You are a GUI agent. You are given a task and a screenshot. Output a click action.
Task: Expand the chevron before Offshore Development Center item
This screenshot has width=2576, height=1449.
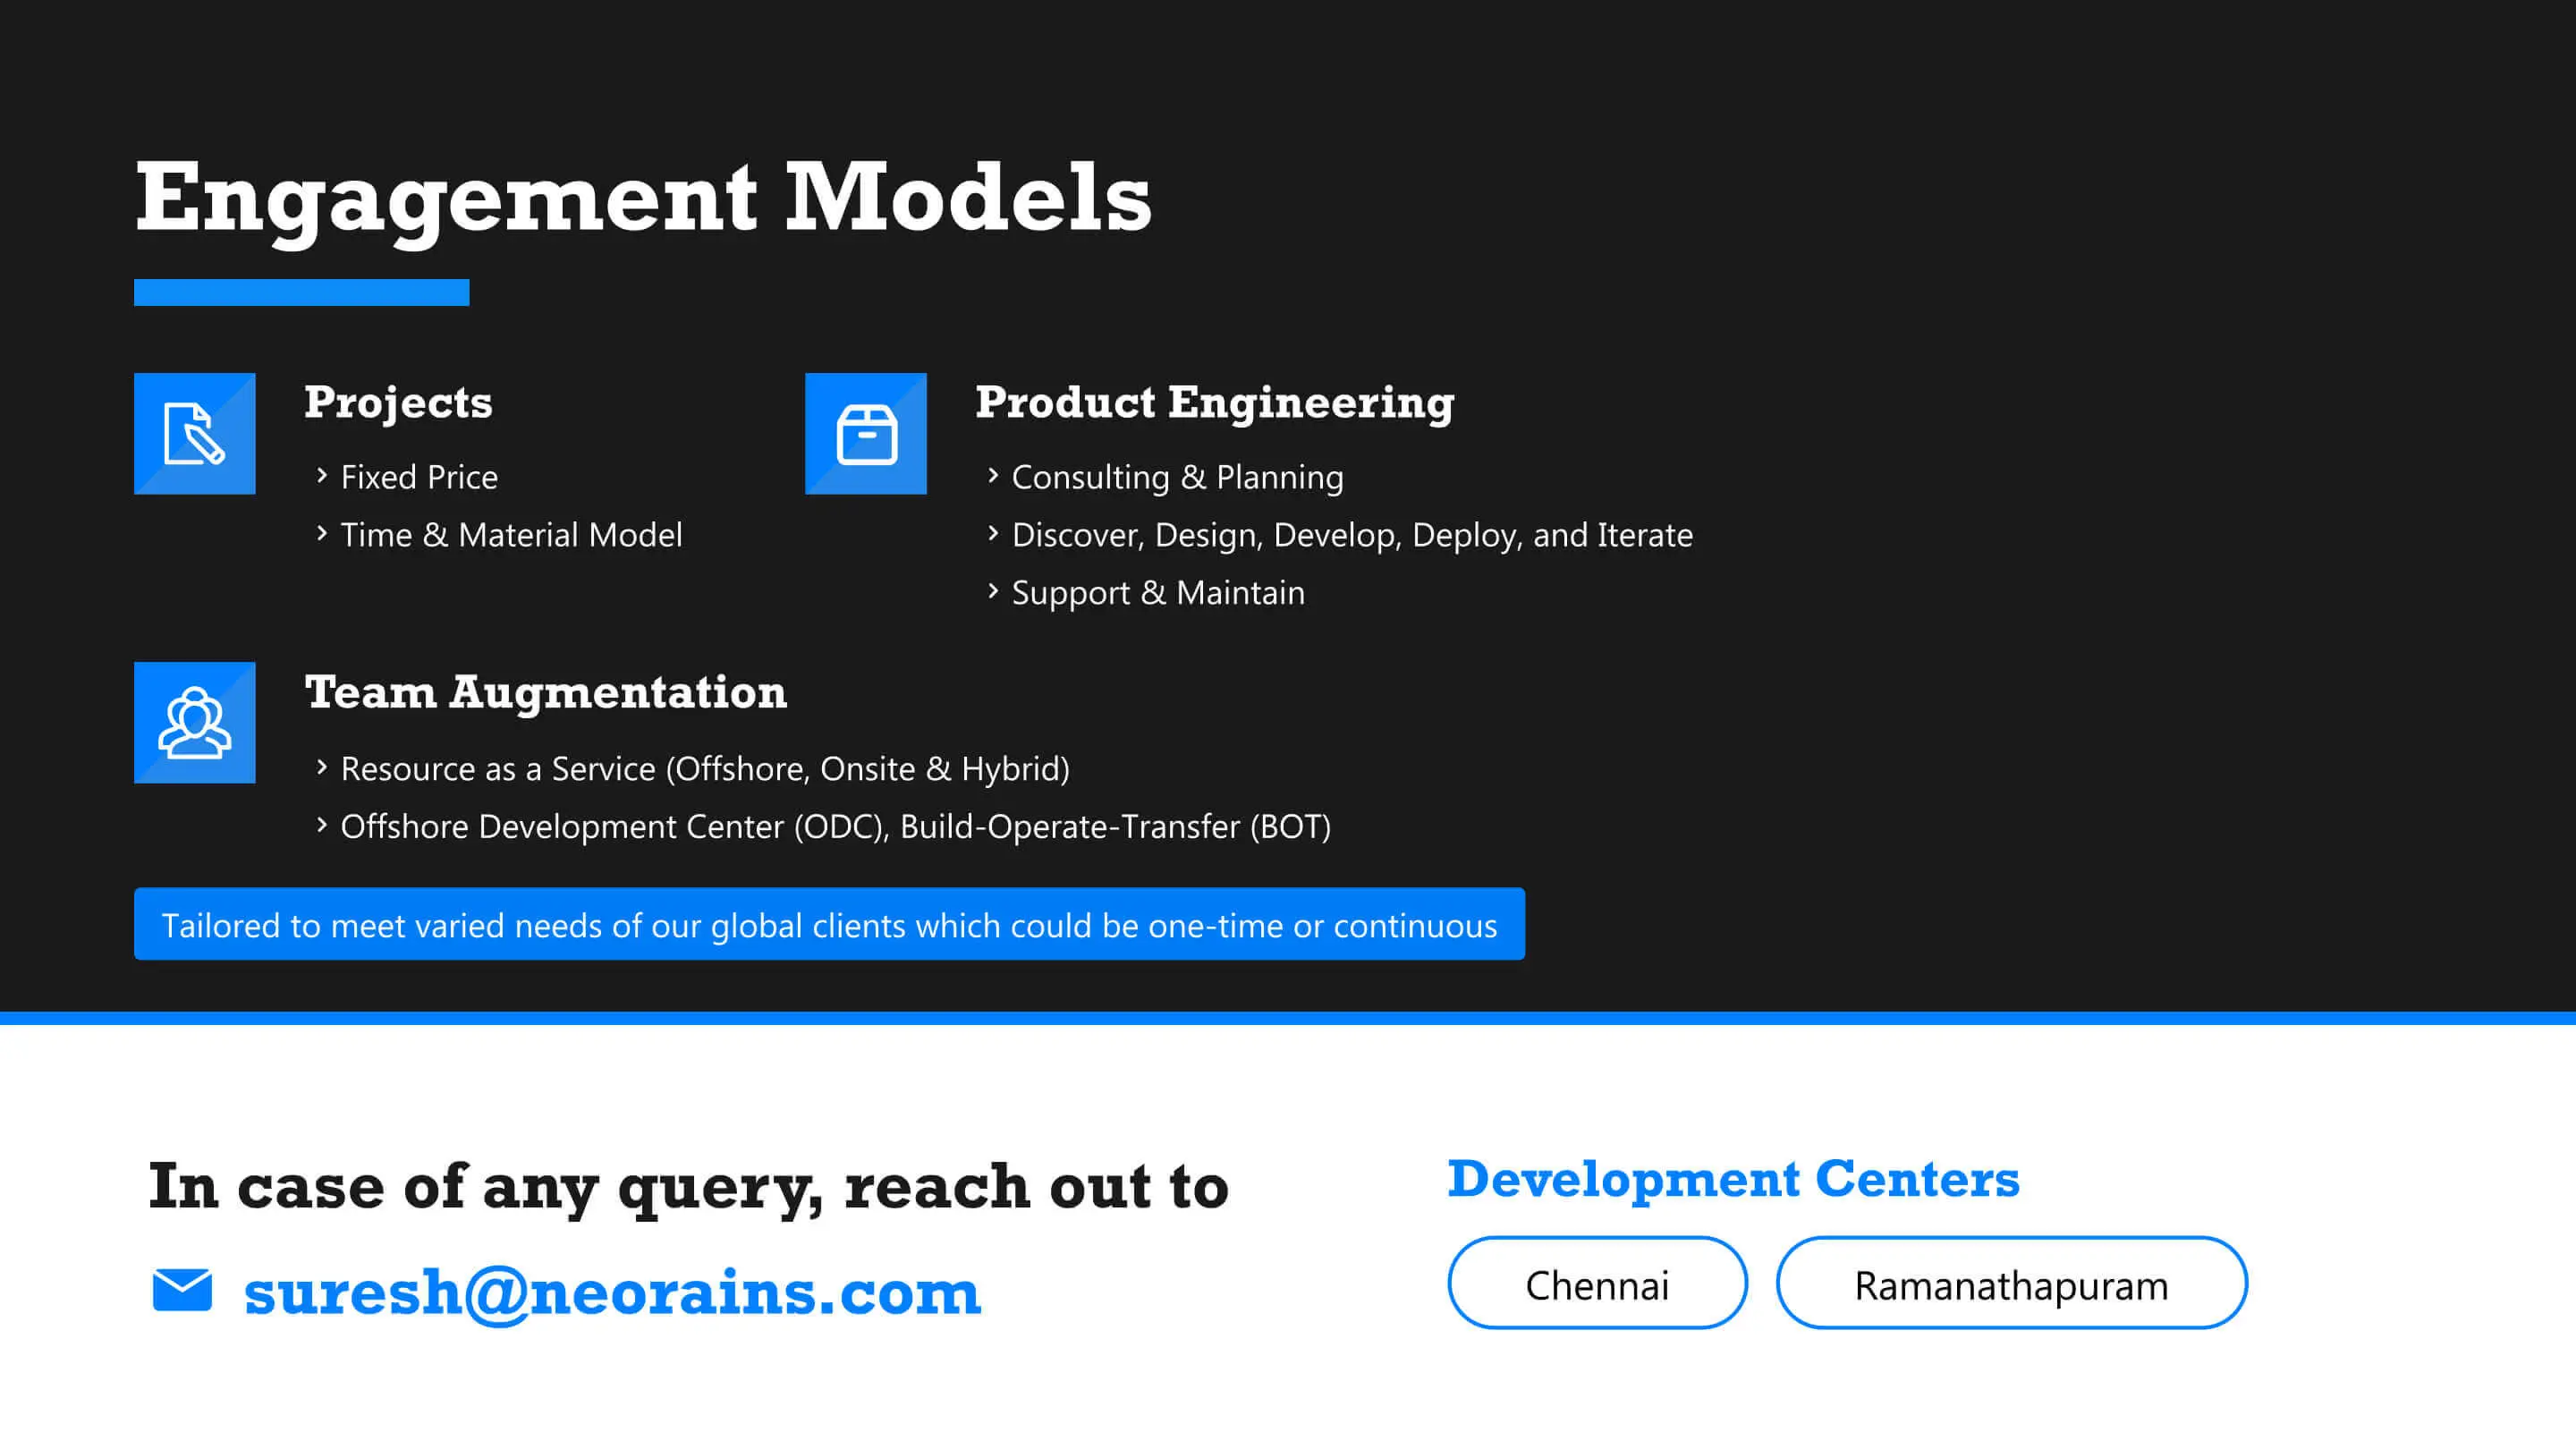click(x=322, y=826)
